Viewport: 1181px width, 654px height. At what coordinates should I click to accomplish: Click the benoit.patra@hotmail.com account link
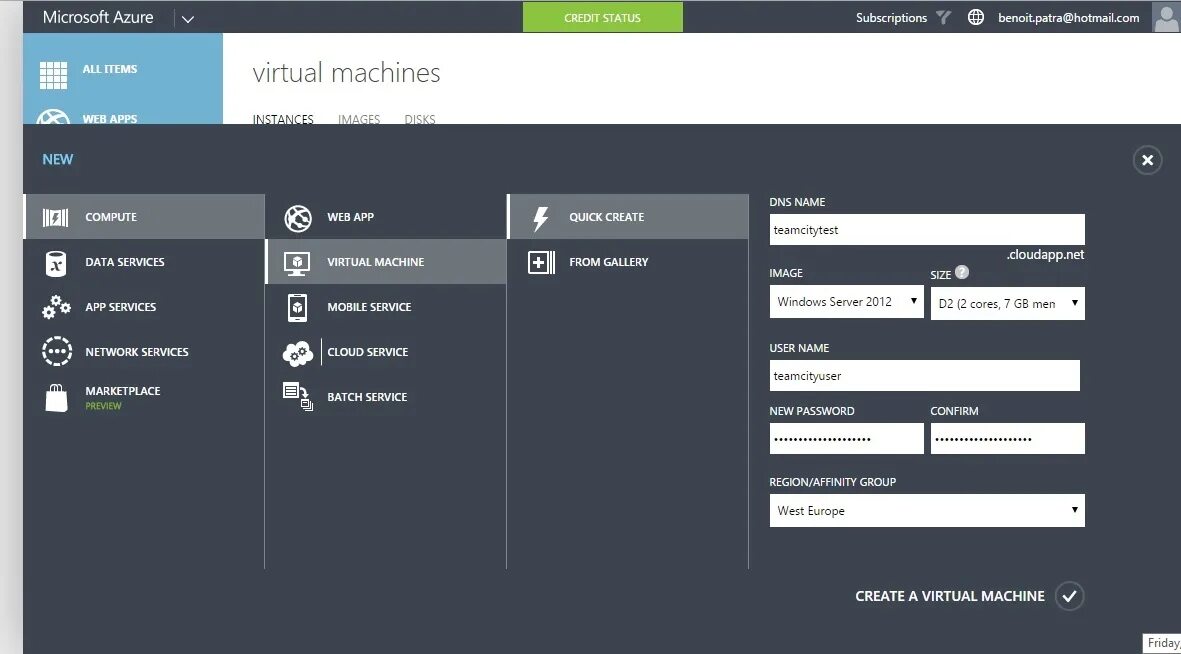tap(1068, 18)
